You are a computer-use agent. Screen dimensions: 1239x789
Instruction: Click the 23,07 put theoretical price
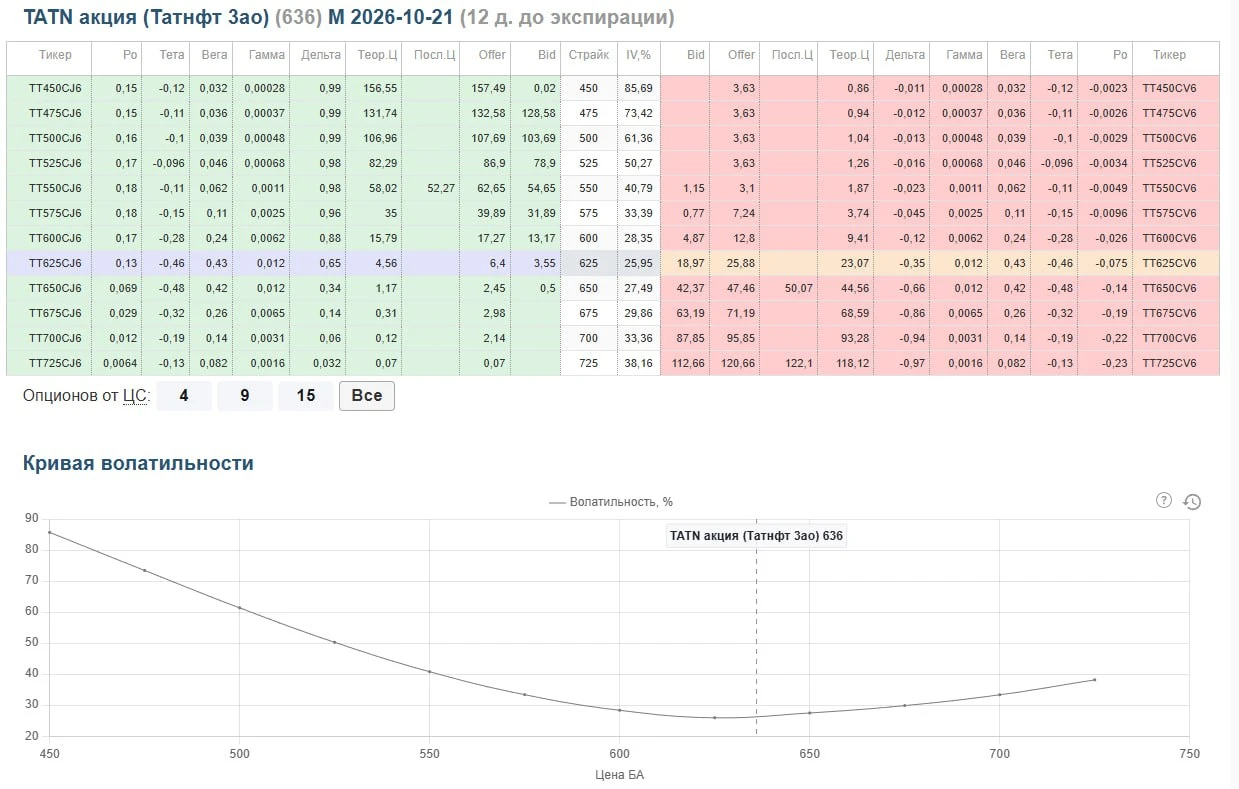click(x=845, y=263)
